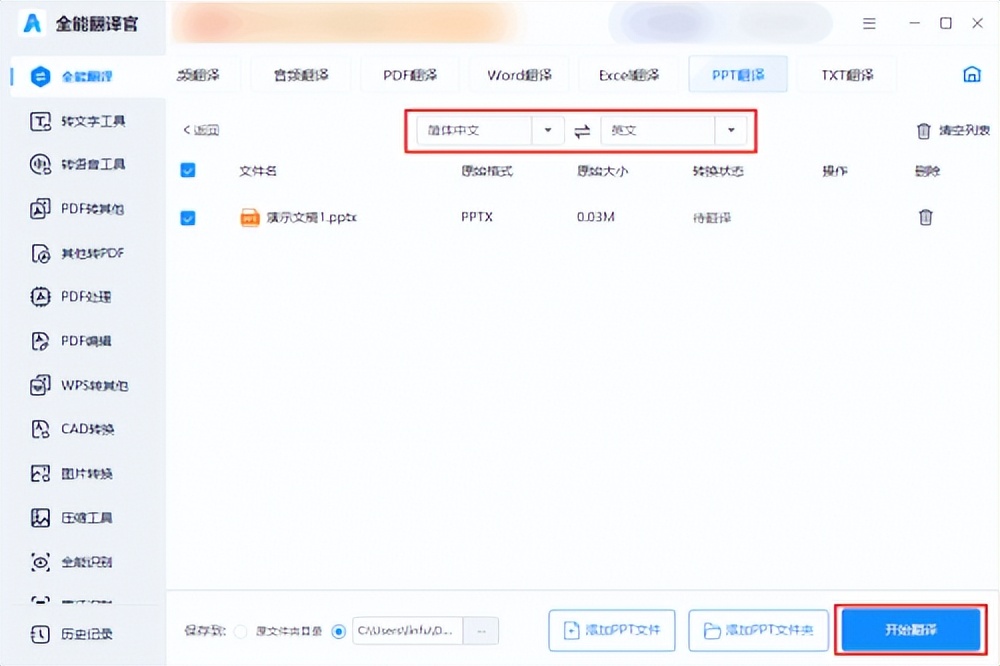The height and width of the screenshot is (666, 1000).
Task: Uncheck the 演示文稿1.pptx file checkbox
Action: (x=187, y=217)
